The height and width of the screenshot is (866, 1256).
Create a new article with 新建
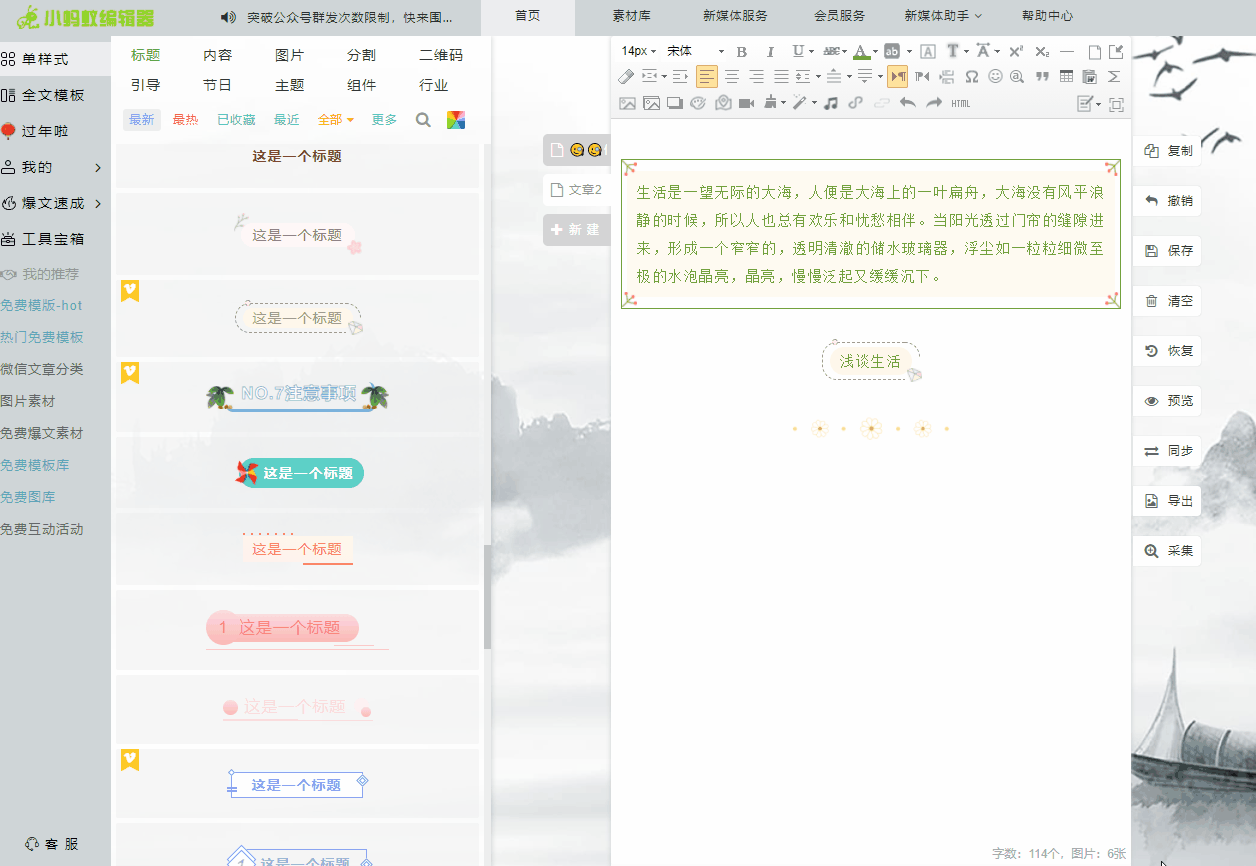click(576, 230)
